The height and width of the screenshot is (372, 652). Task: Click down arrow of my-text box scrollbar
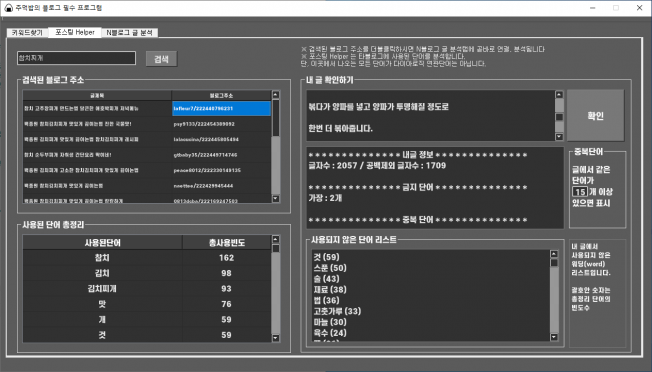(x=559, y=137)
